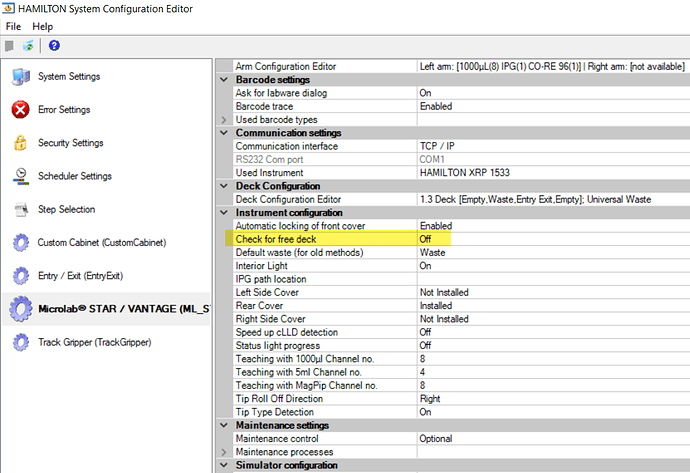
Task: Open System Settings label
Action: pos(69,77)
